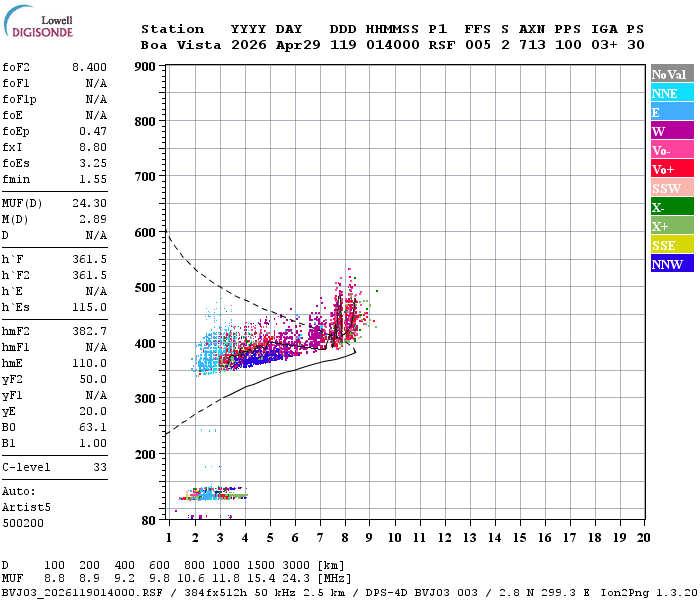The height and width of the screenshot is (600, 700).
Task: Click the E blue legend swatch
Action: [672, 112]
